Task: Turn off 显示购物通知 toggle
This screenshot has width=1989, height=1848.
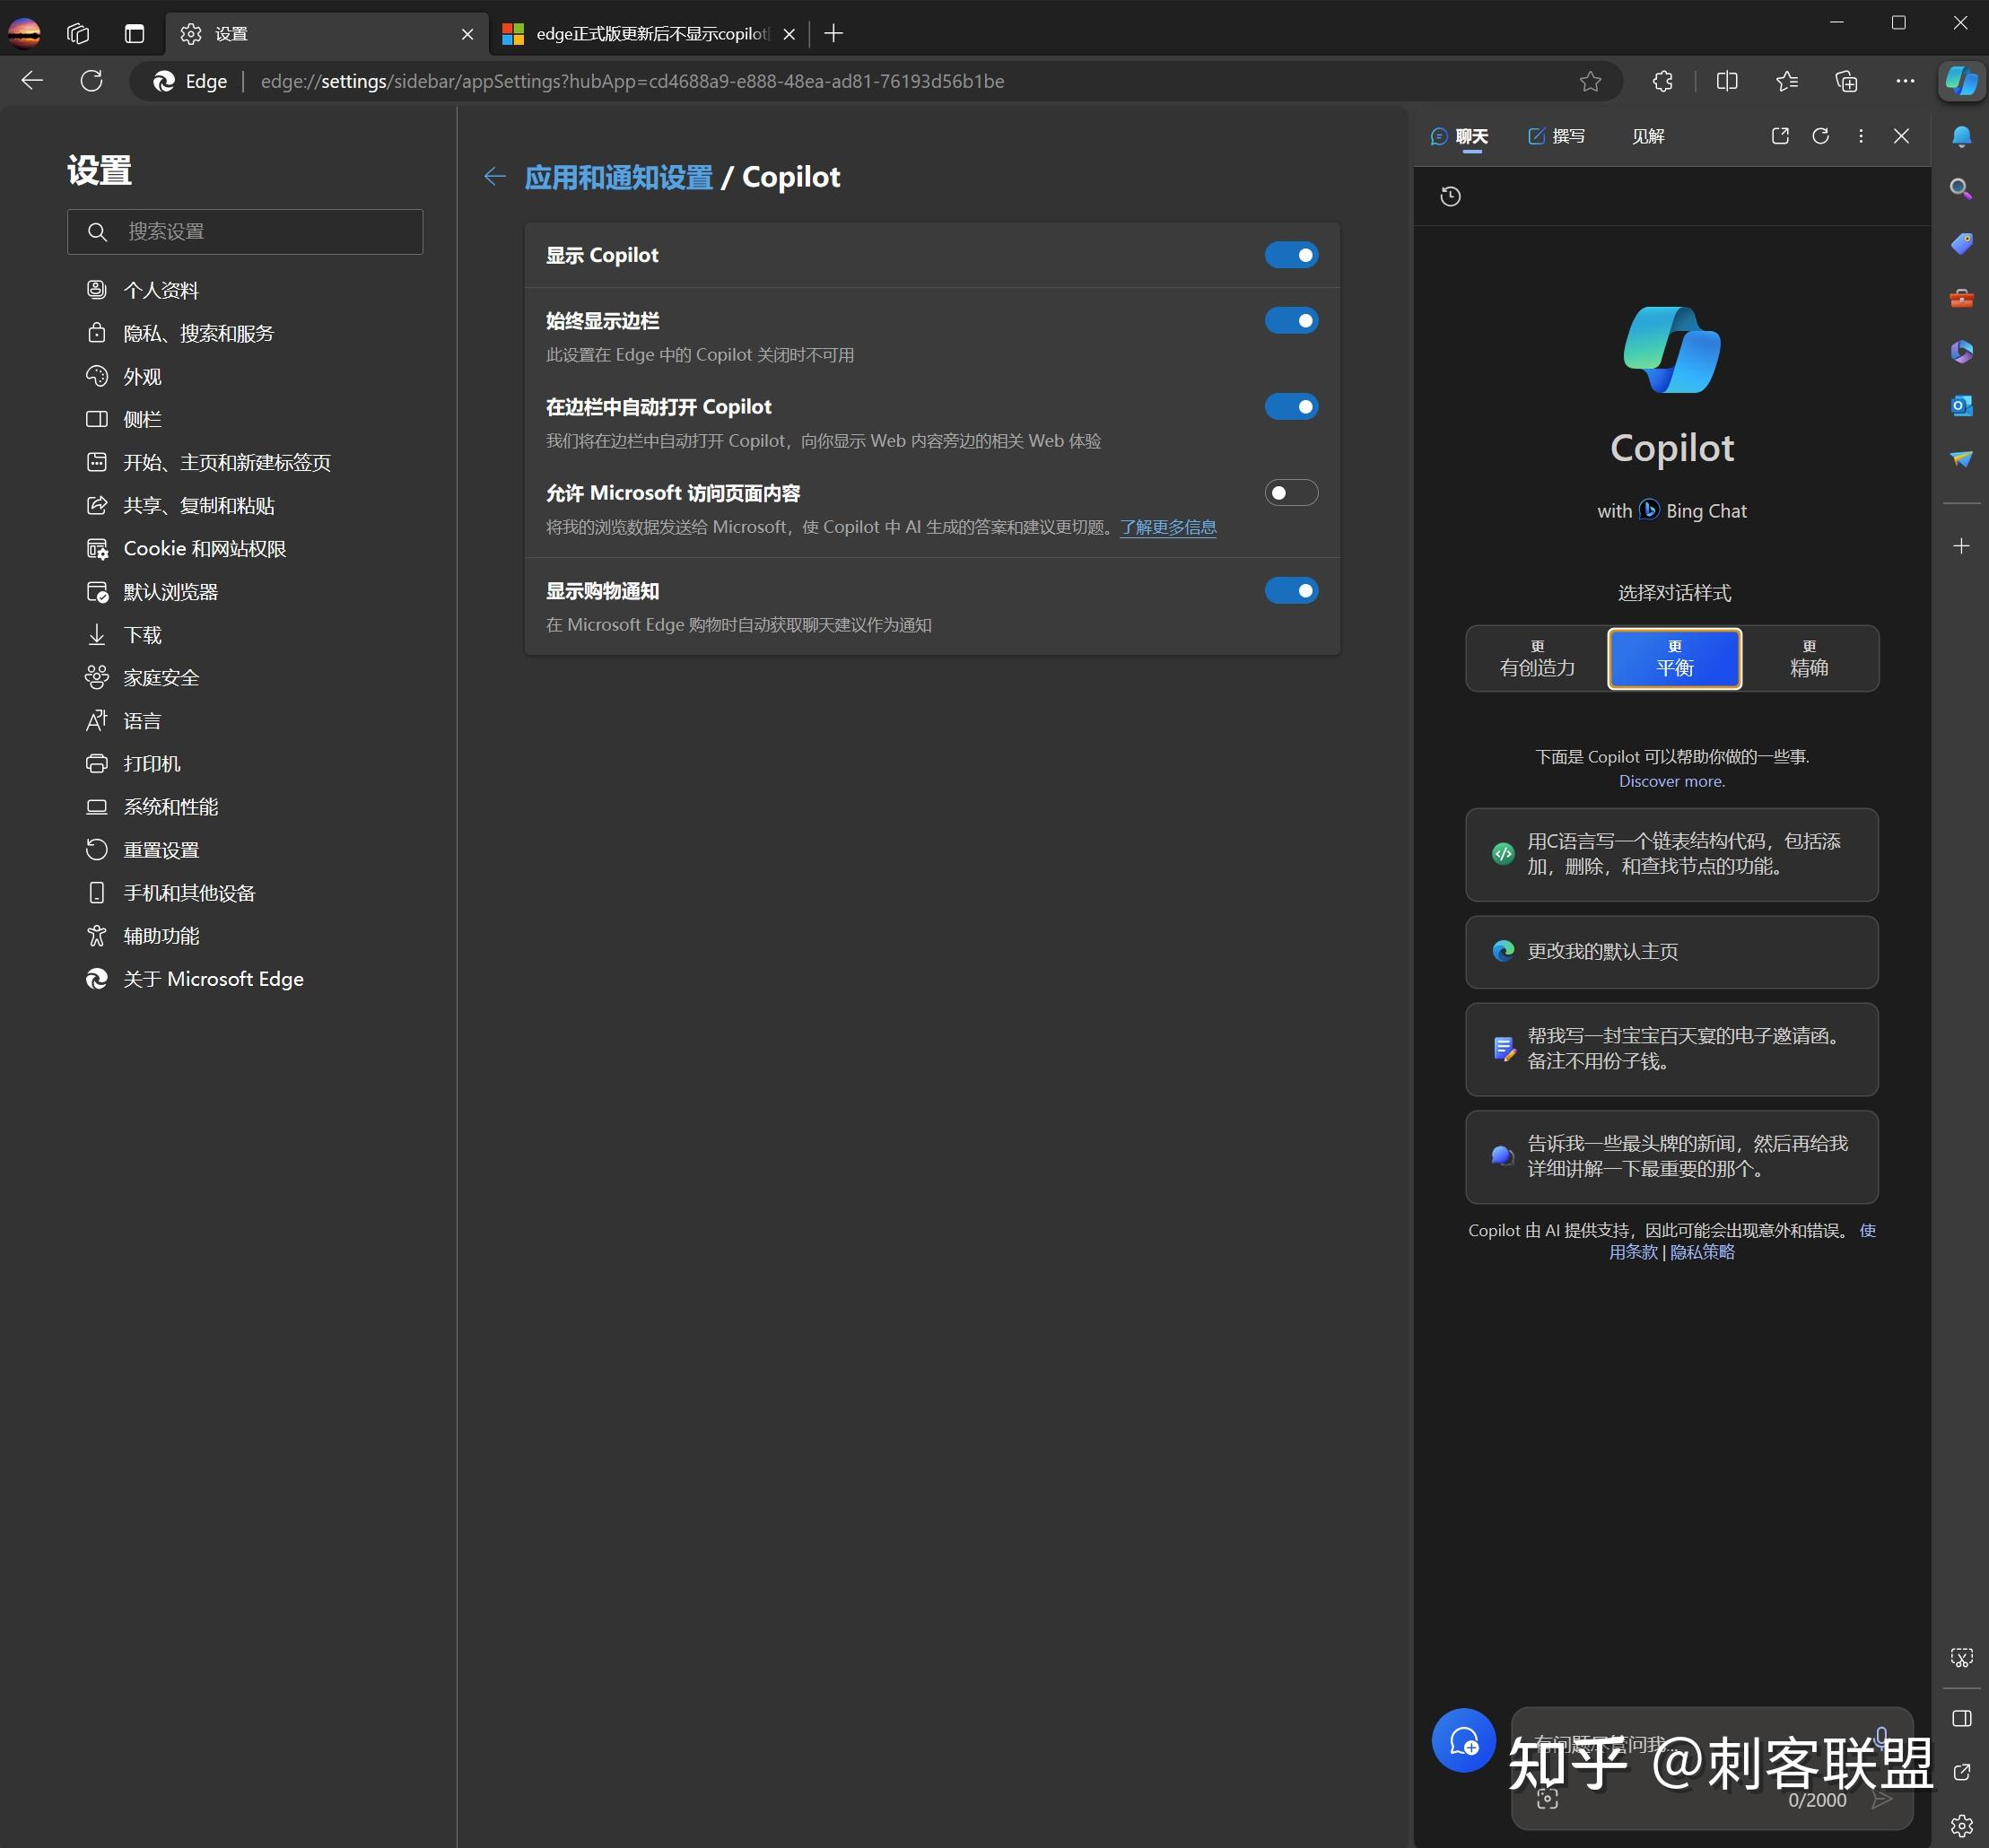Action: 1291,591
